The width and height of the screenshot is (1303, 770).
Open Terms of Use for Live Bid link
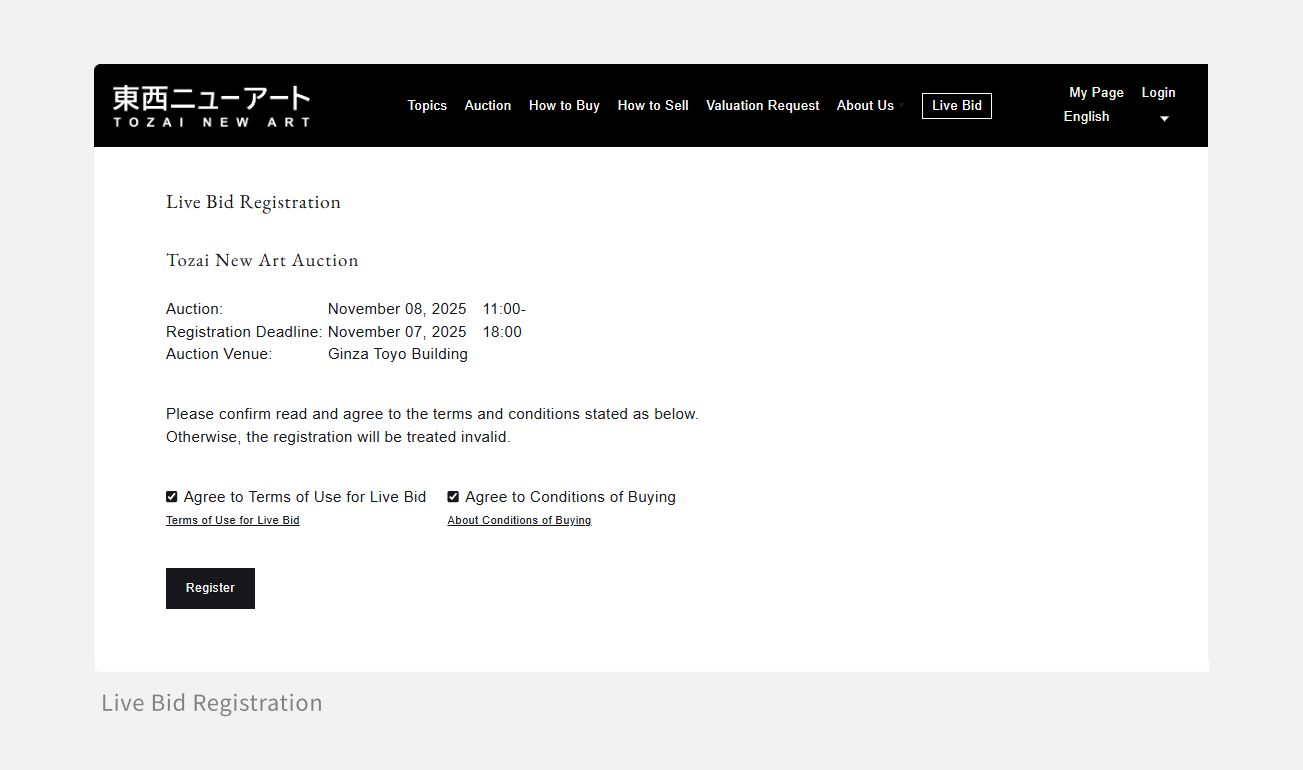pos(233,521)
